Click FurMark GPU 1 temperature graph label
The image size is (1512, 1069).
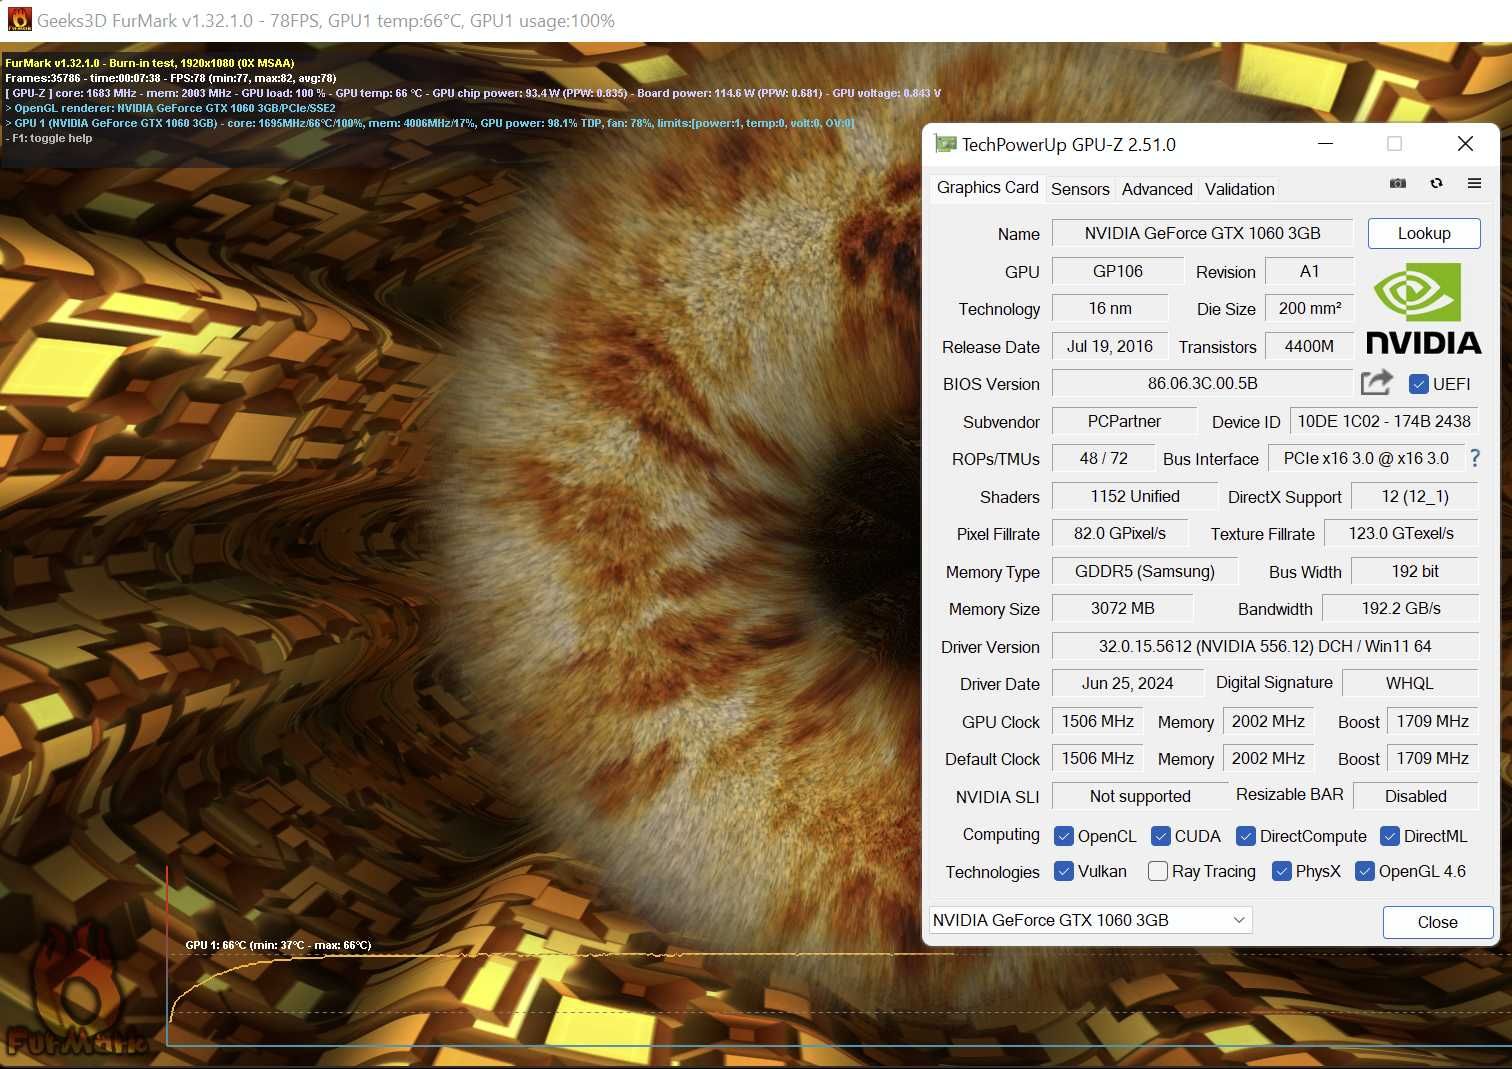point(278,945)
